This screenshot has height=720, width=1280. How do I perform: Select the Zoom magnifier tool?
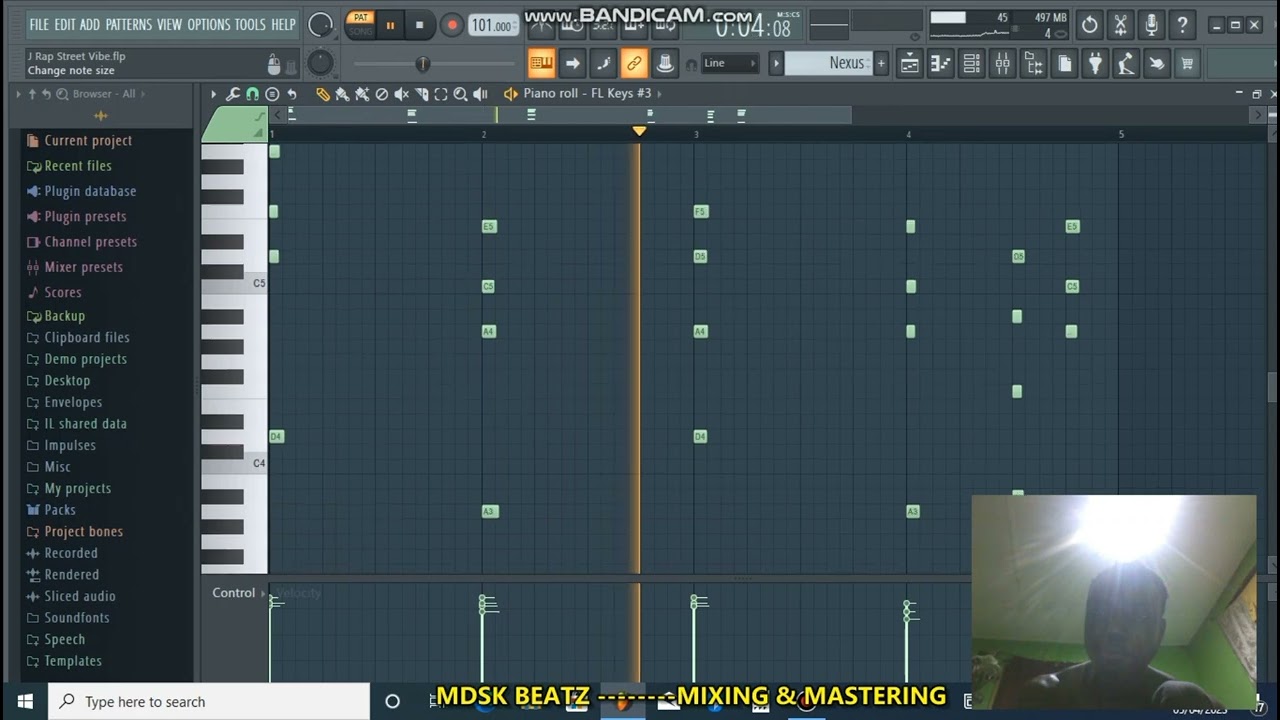pyautogui.click(x=461, y=94)
